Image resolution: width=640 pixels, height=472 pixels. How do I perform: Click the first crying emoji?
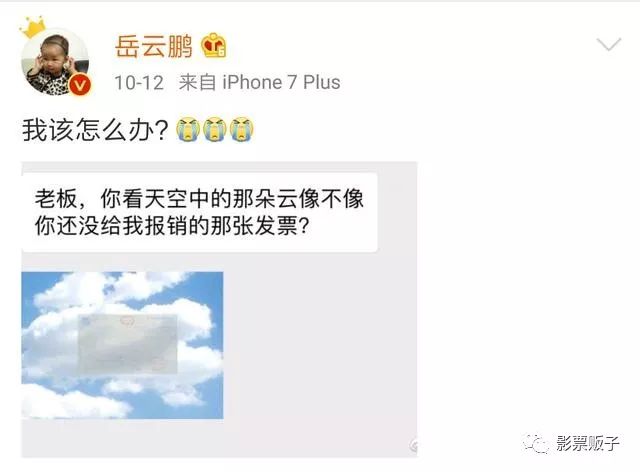click(188, 129)
